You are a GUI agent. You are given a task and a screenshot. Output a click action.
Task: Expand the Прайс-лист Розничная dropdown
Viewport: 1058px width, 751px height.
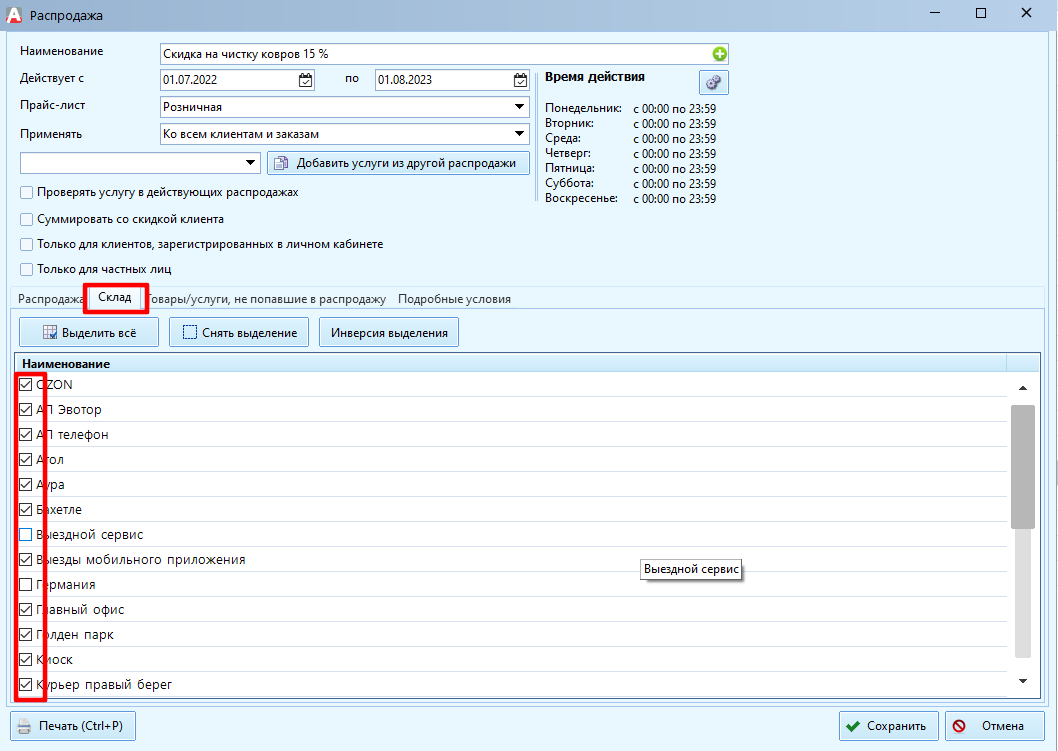click(x=519, y=107)
